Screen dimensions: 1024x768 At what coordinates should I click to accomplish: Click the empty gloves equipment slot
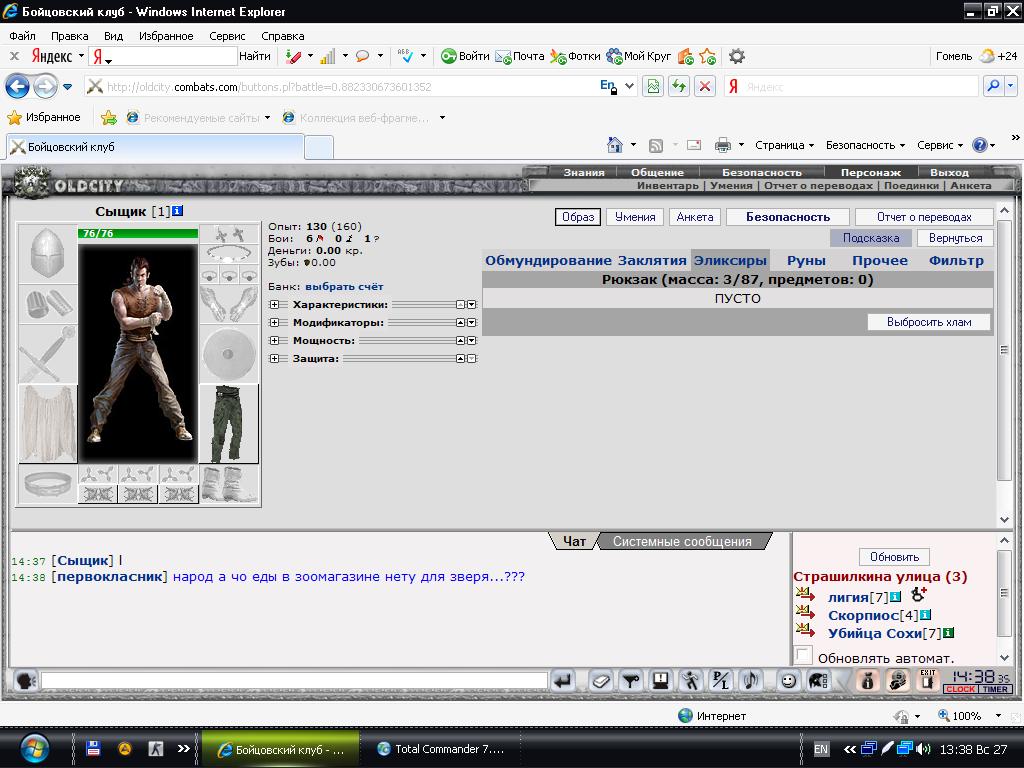point(229,304)
